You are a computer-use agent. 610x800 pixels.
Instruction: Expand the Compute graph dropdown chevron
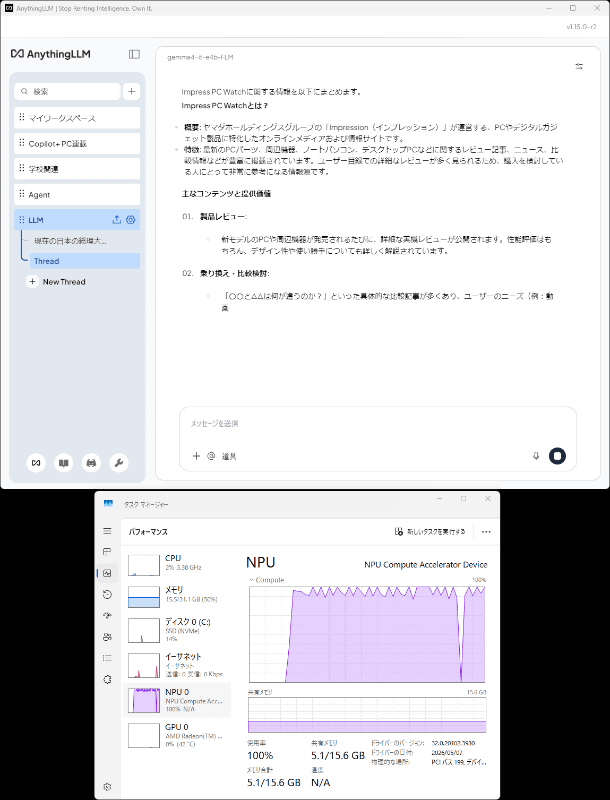(x=251, y=580)
